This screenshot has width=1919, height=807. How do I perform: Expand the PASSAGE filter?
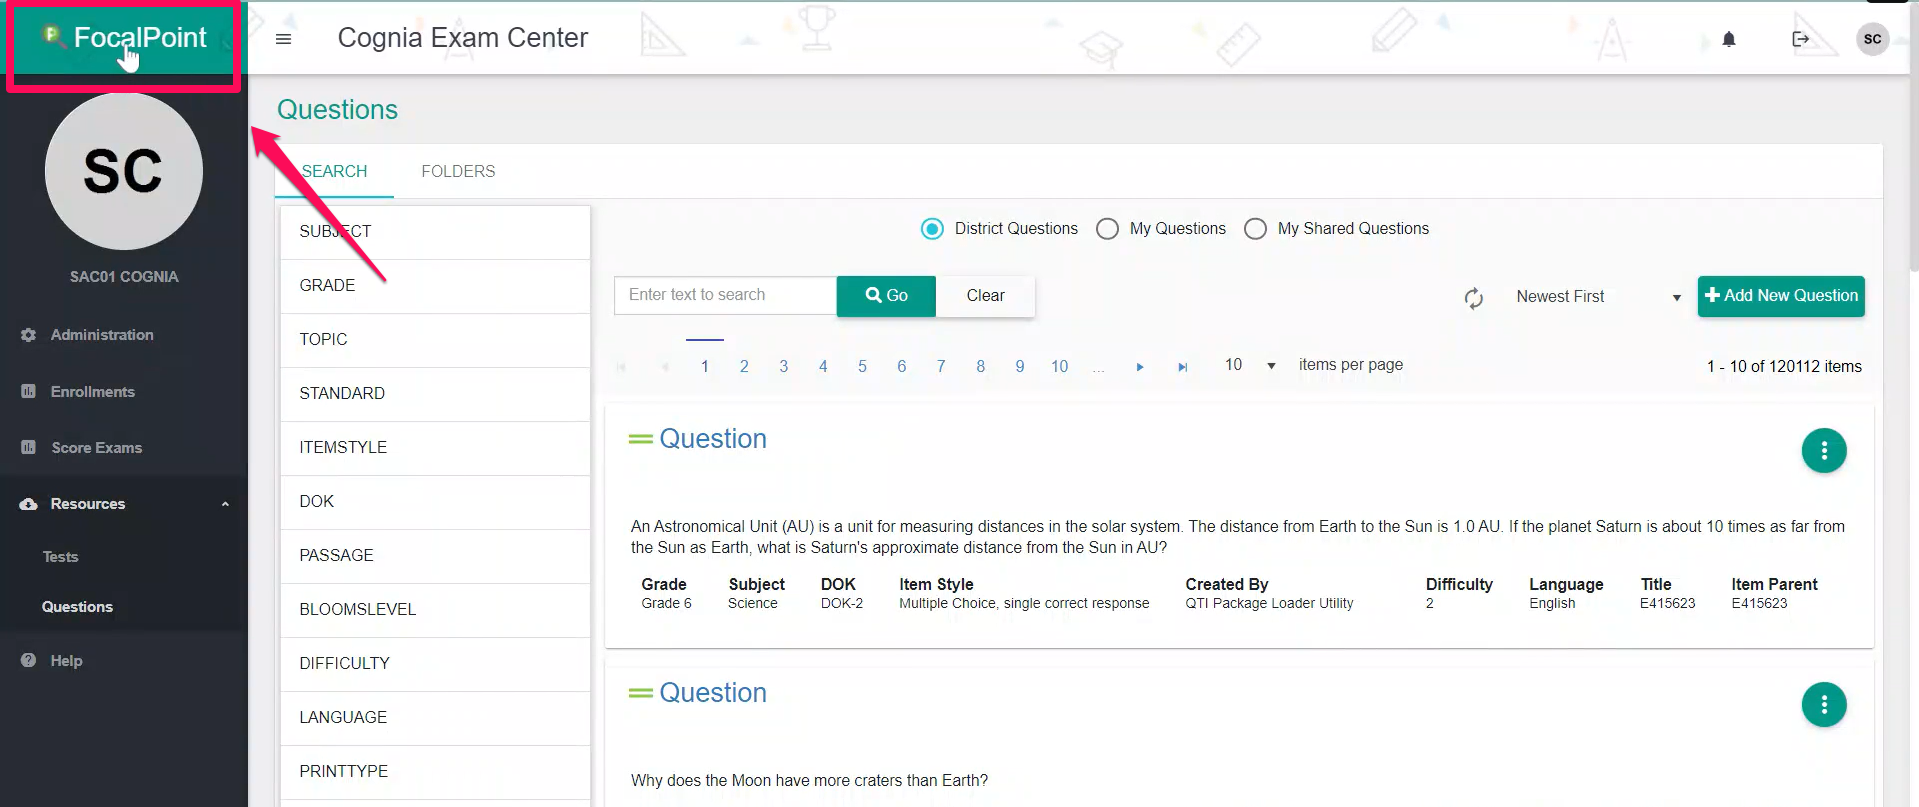click(435, 556)
